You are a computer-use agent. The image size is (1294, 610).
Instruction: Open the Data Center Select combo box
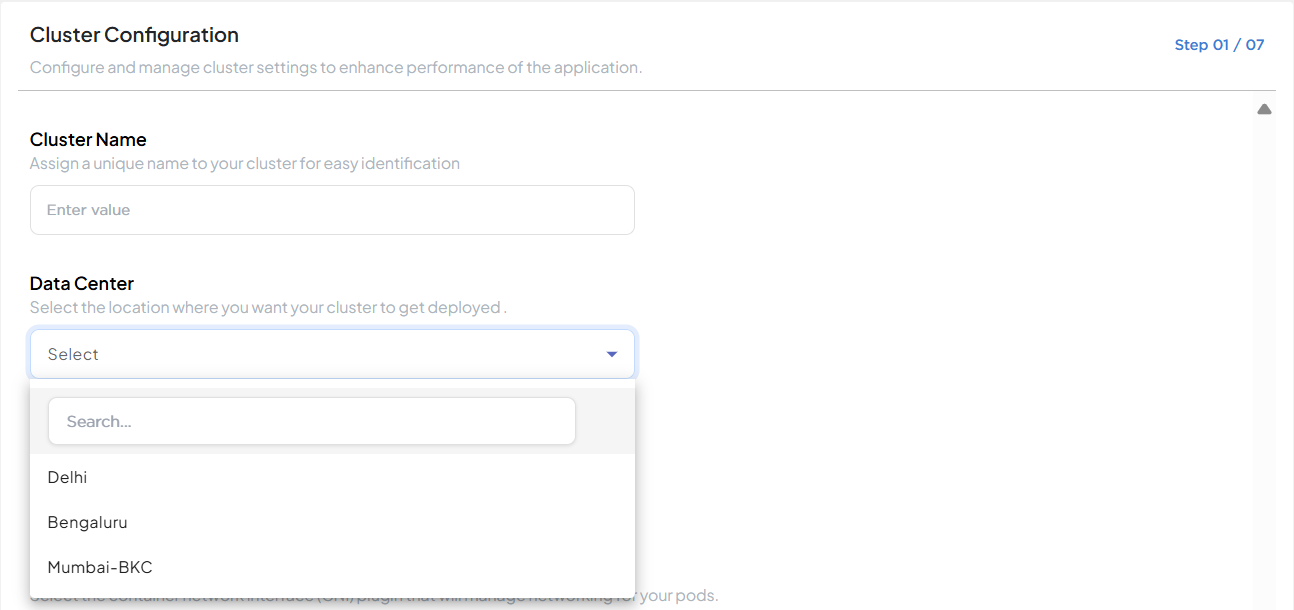coord(332,354)
